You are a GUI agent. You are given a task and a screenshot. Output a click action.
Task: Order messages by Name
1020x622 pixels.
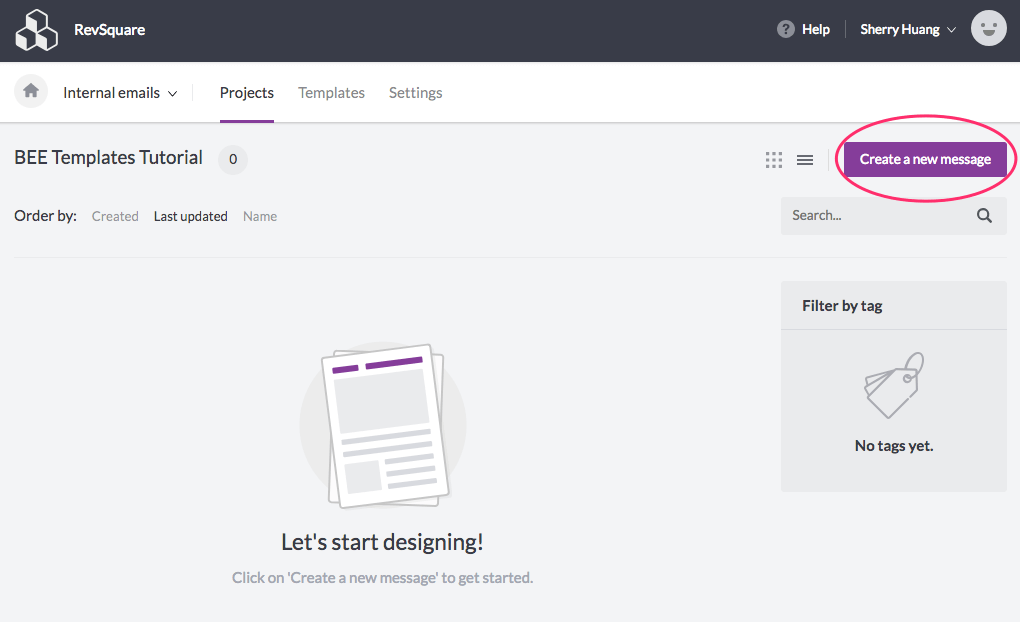pyautogui.click(x=260, y=216)
